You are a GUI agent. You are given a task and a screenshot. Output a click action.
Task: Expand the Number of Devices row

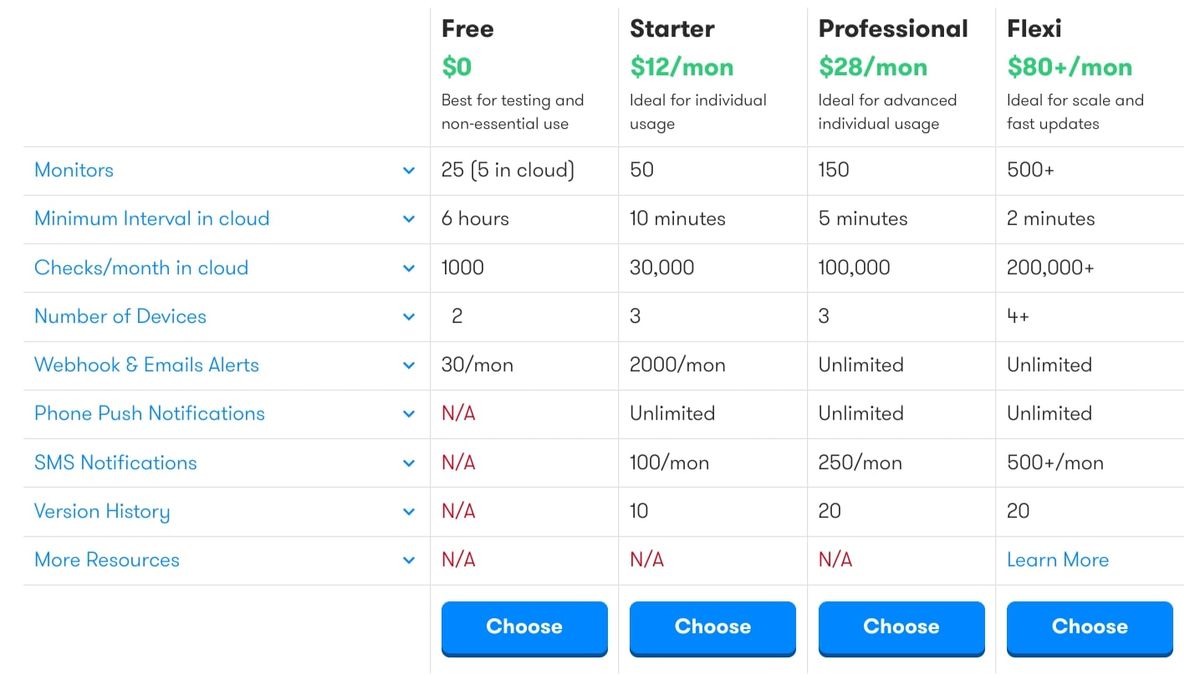click(x=409, y=316)
